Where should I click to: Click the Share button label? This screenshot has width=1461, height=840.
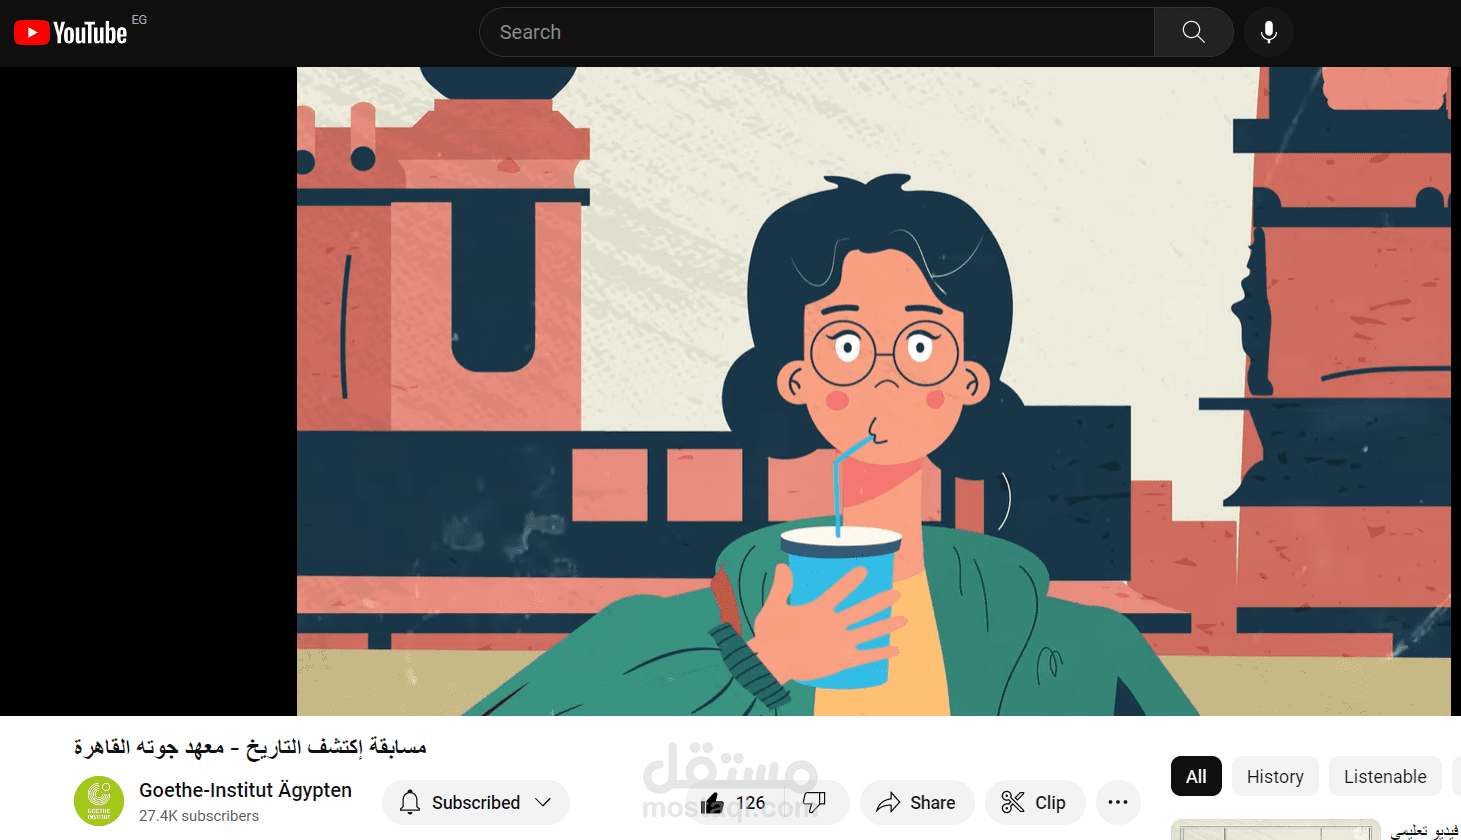(932, 802)
